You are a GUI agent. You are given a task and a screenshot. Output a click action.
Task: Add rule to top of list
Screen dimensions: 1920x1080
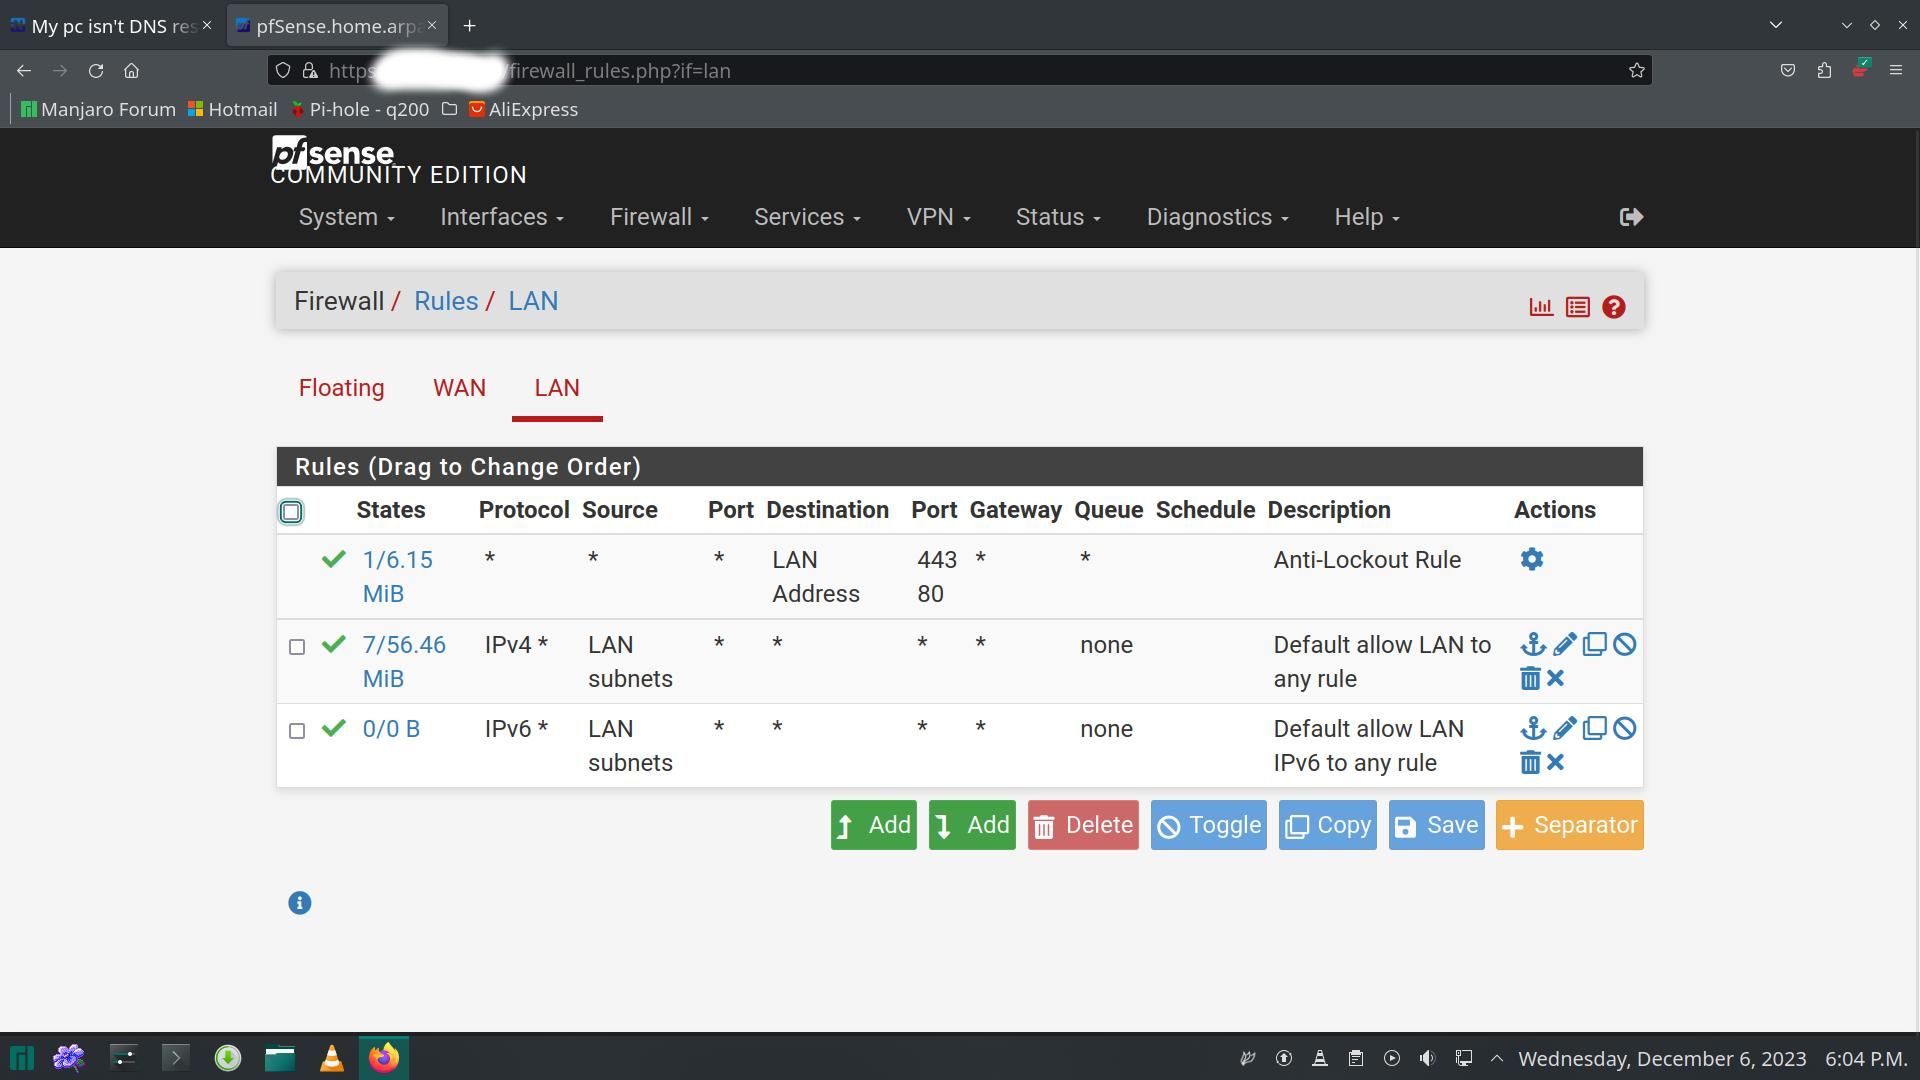pos(873,825)
